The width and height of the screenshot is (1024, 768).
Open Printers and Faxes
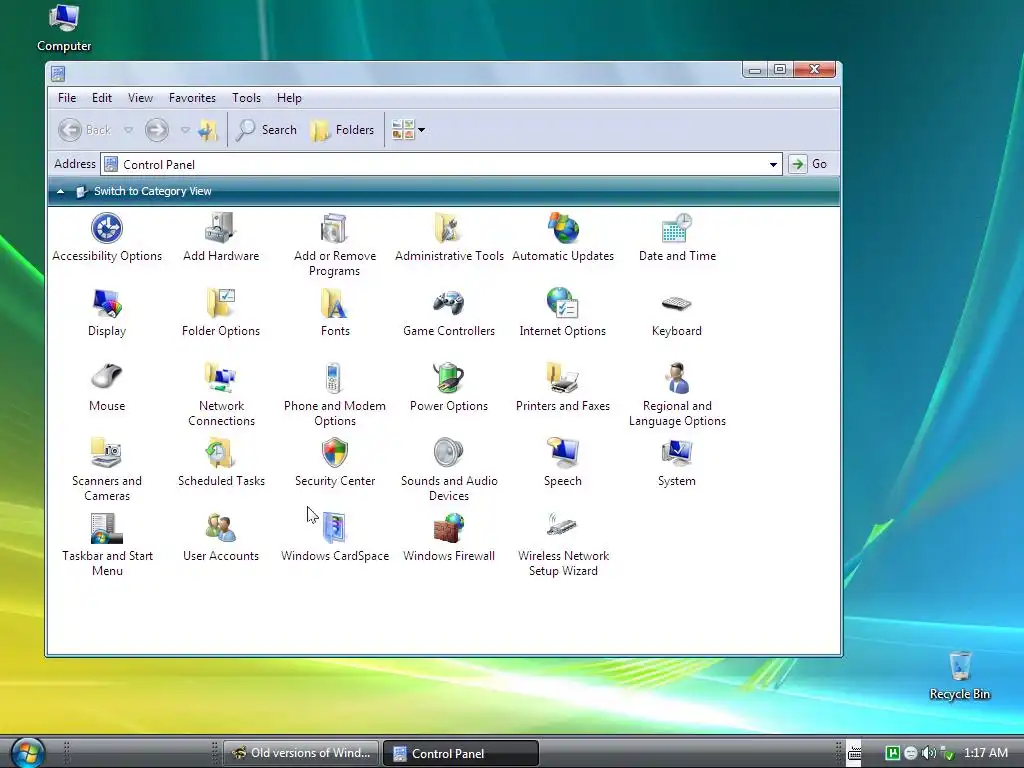tap(563, 388)
